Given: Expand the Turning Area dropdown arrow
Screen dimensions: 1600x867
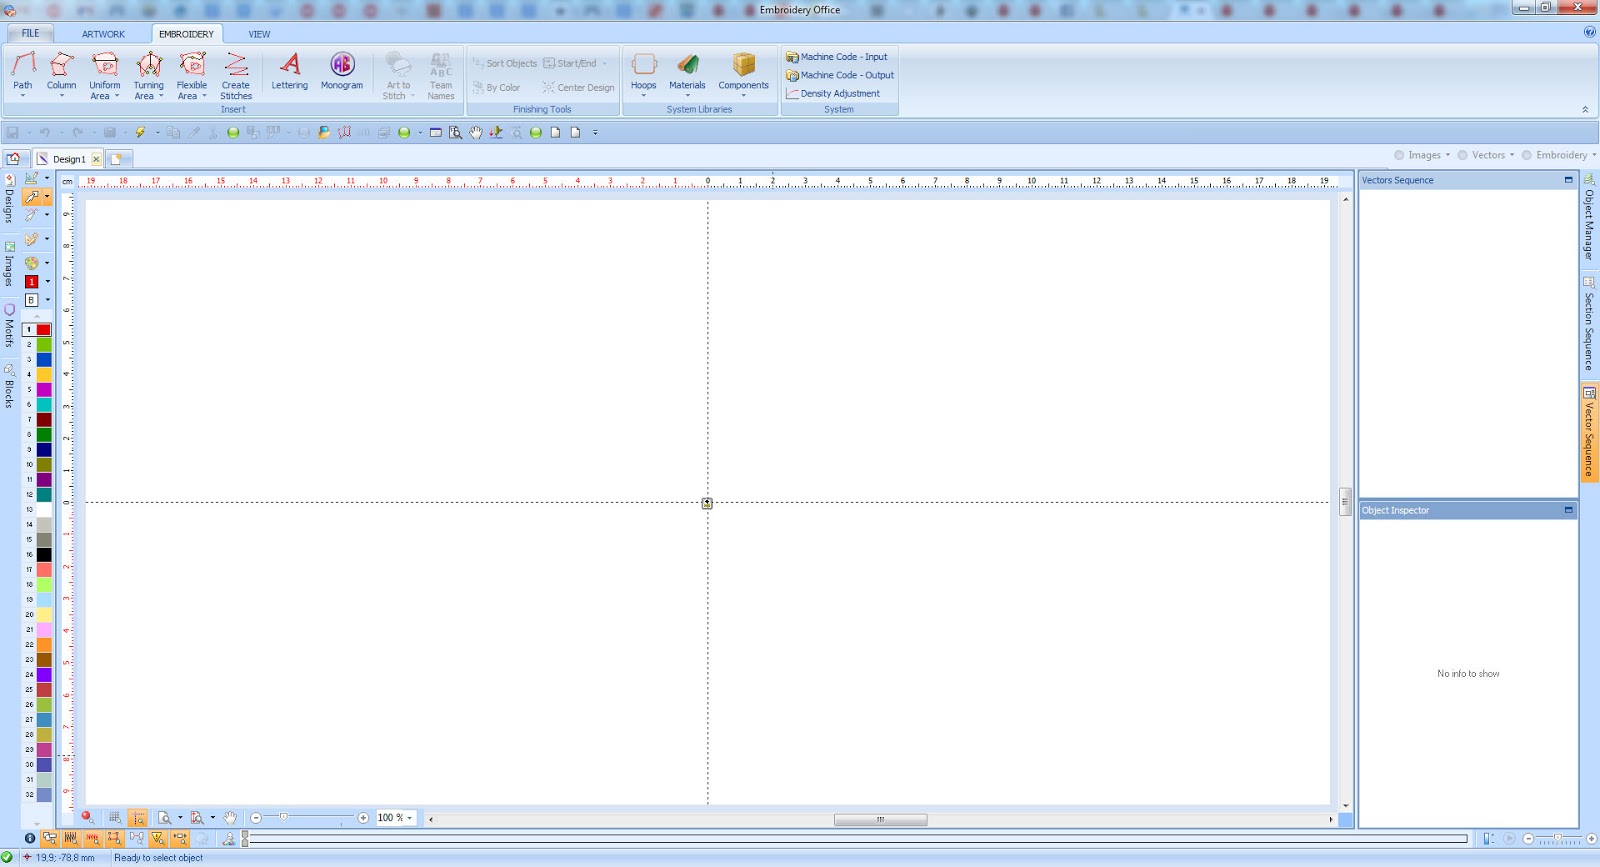Looking at the screenshot, I should 161,96.
